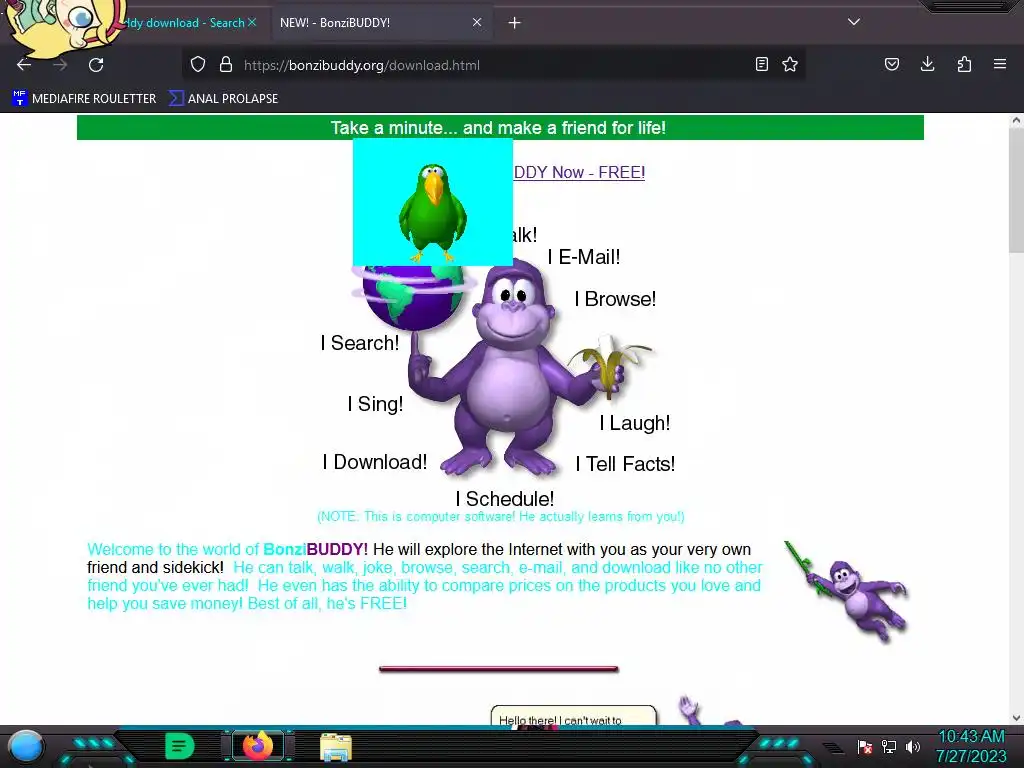Click the page's vertical scrollbar thumb

[1016, 189]
